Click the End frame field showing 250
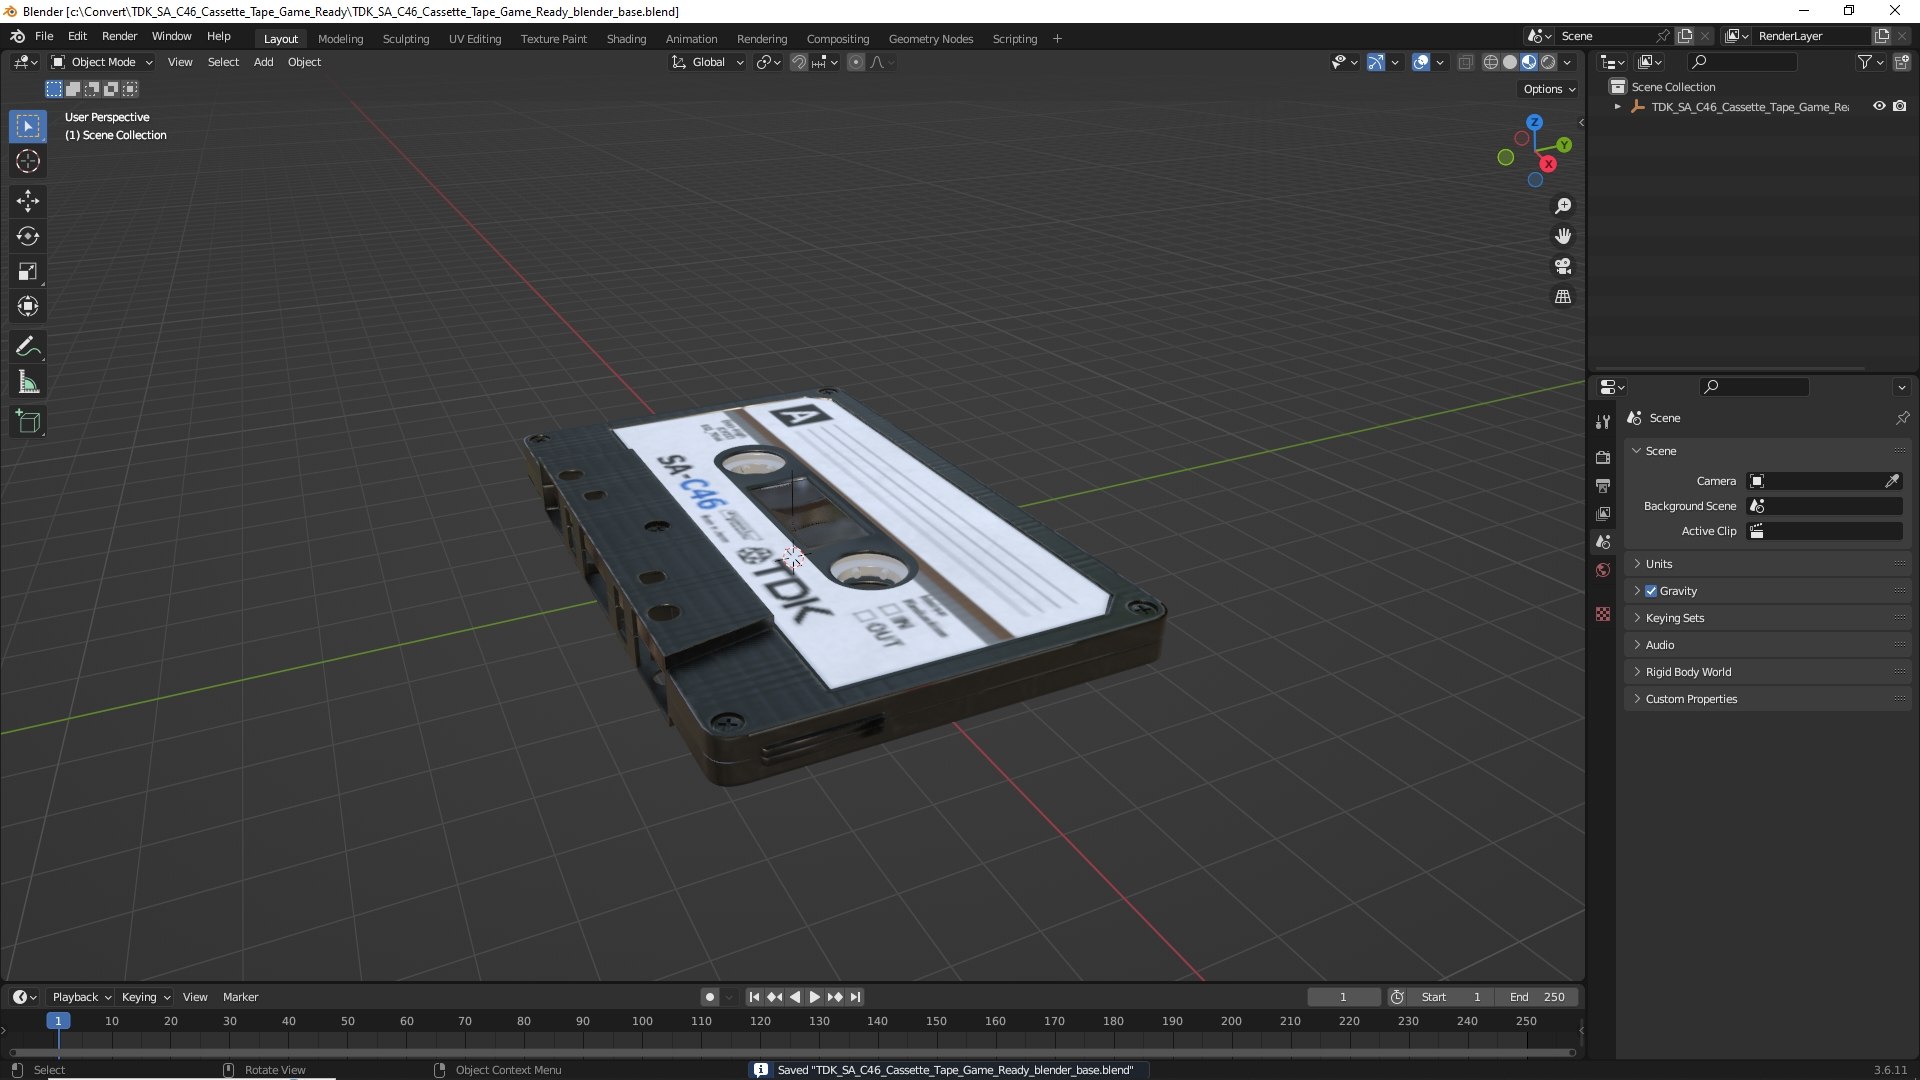 tap(1537, 997)
